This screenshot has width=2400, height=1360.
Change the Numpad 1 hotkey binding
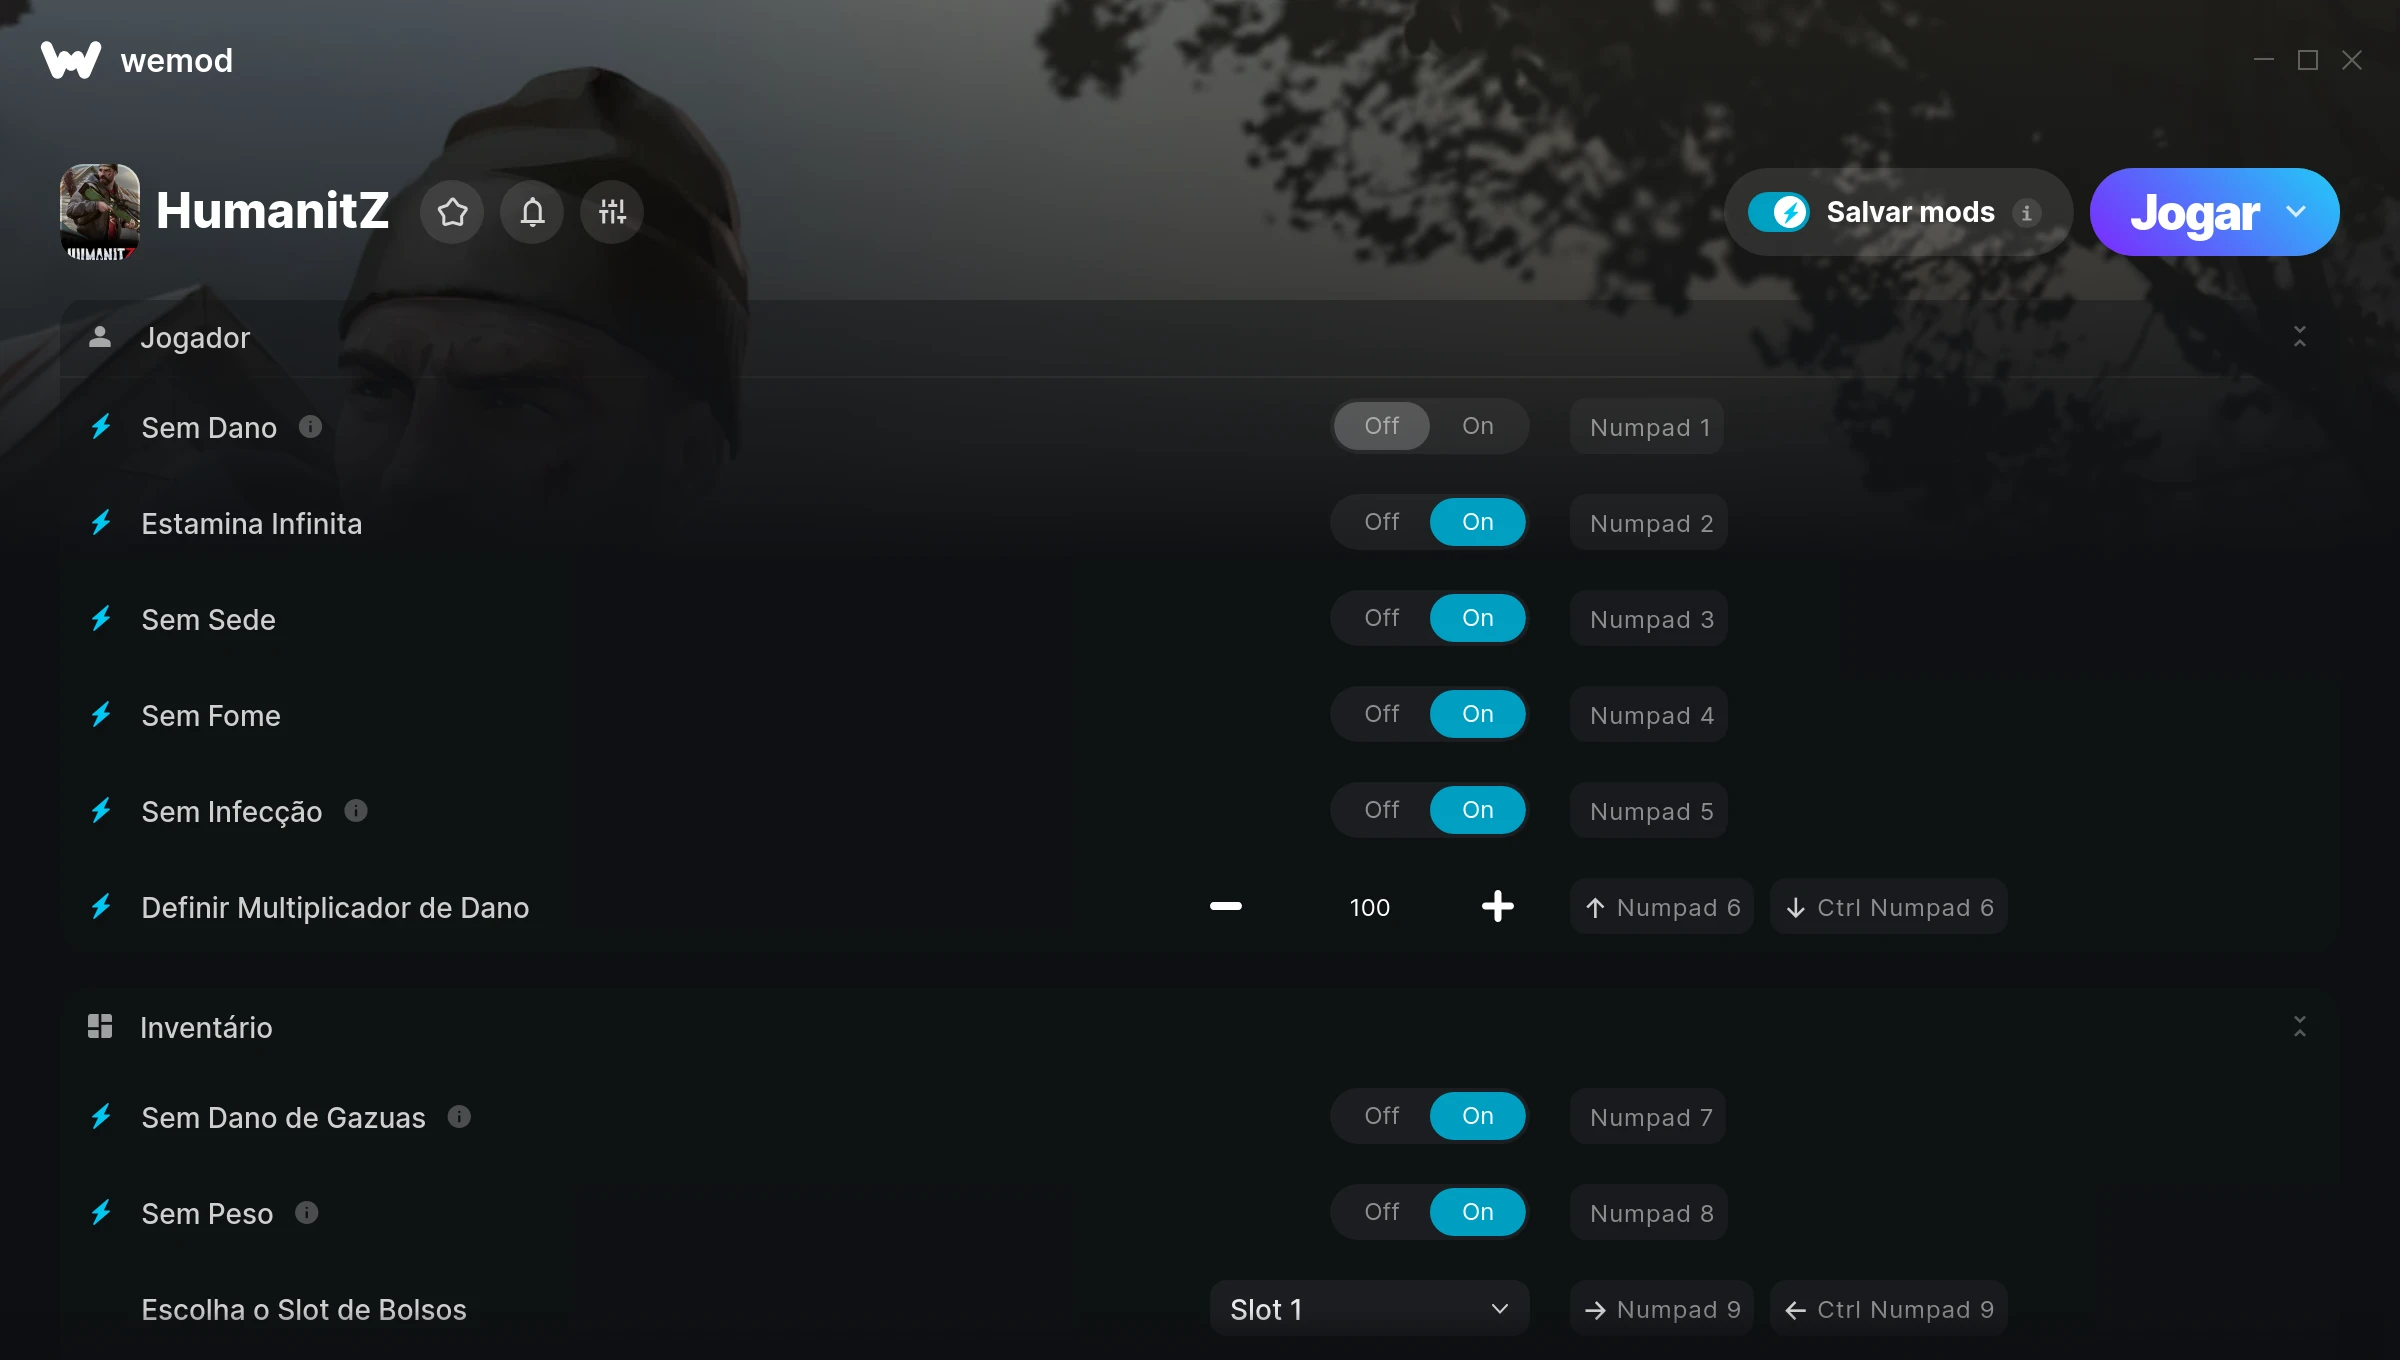coord(1648,427)
